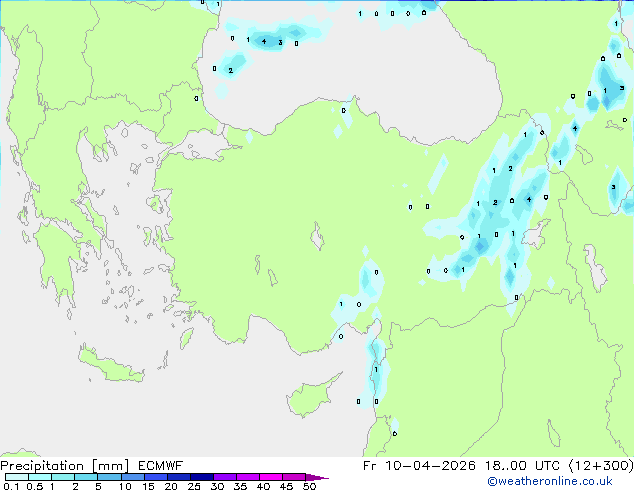This screenshot has width=634, height=490.
Task: Choose the 20–25 mm dark blue swatch
Action: [x=179, y=477]
